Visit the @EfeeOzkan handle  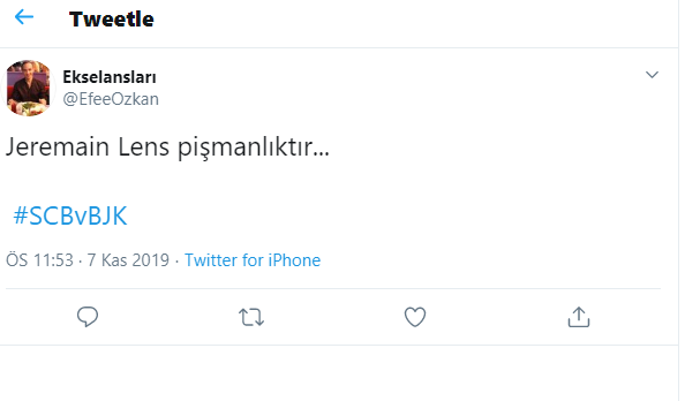pos(110,99)
